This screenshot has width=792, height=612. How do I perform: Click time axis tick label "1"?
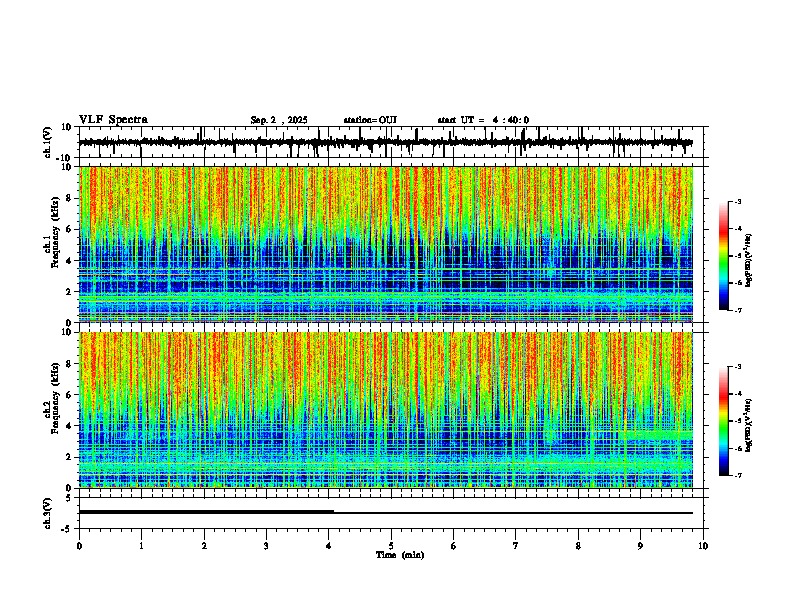pos(141,546)
